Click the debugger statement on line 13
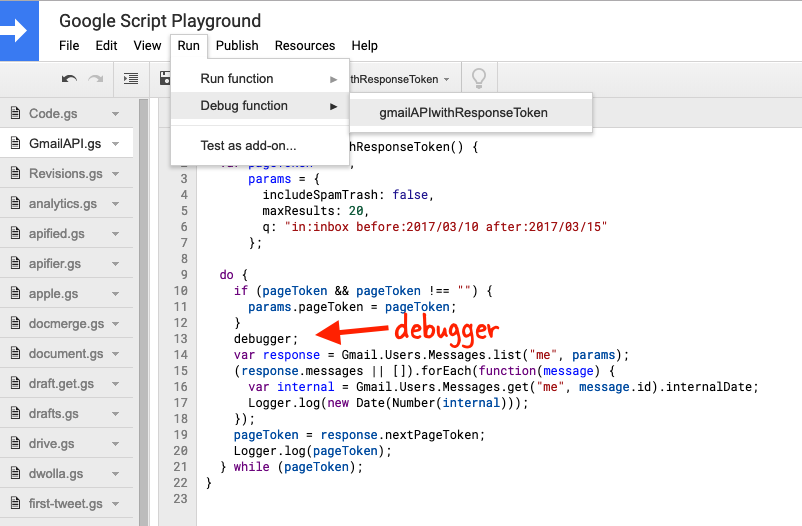The image size is (802, 526). tap(266, 339)
